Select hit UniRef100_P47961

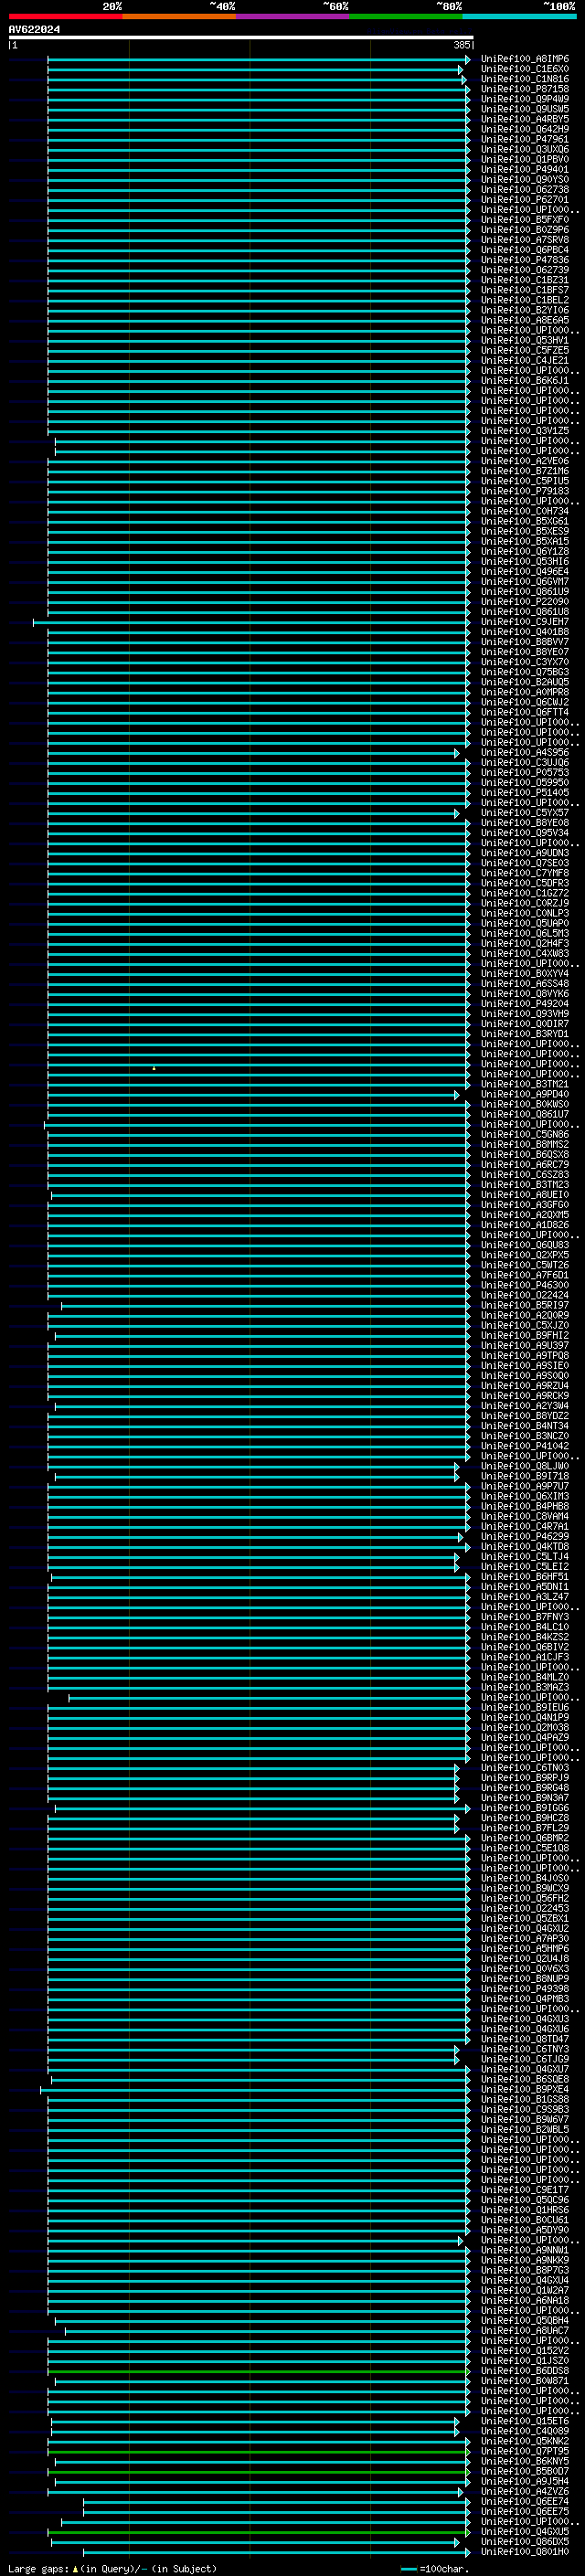click(x=524, y=139)
